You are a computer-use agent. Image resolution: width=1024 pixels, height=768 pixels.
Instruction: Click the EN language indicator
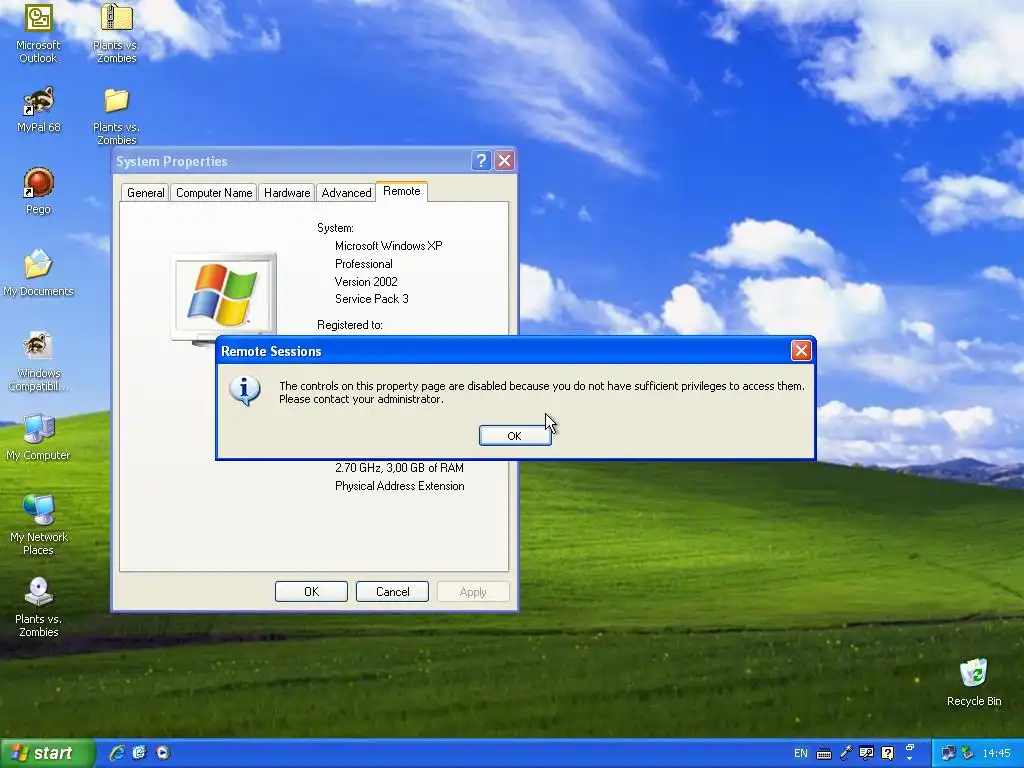(801, 754)
